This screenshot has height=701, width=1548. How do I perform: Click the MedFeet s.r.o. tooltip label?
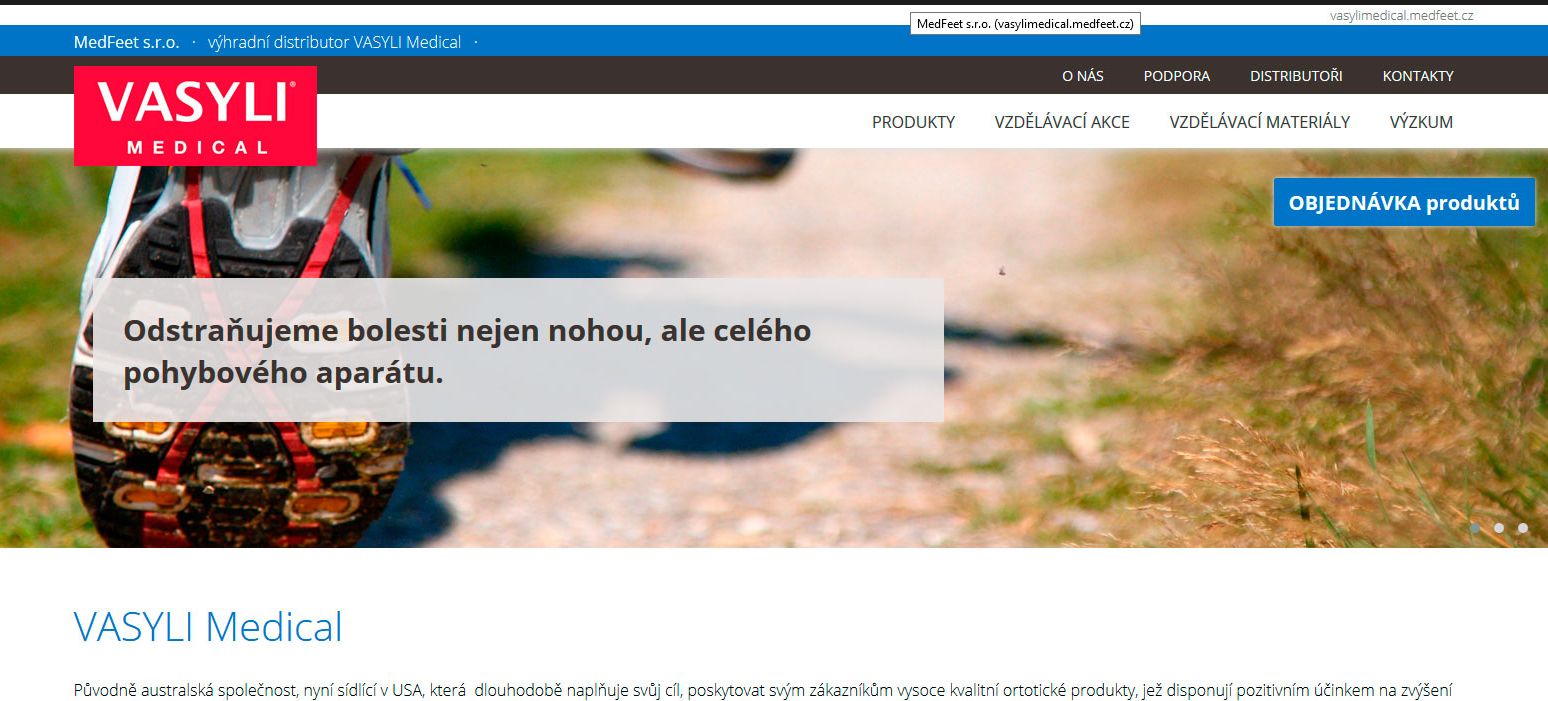point(1024,24)
